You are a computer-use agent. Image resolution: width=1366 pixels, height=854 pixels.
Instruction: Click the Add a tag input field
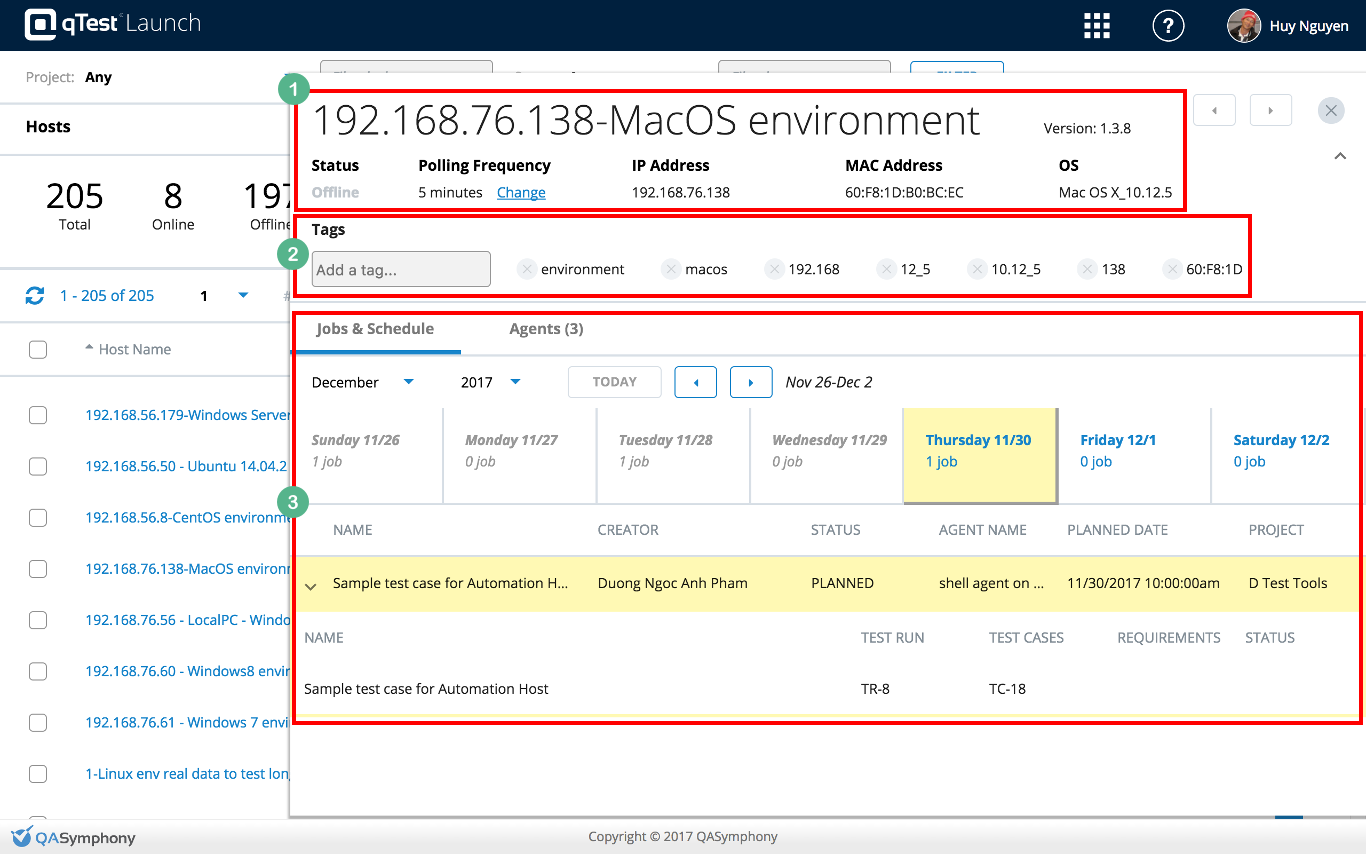coord(401,269)
